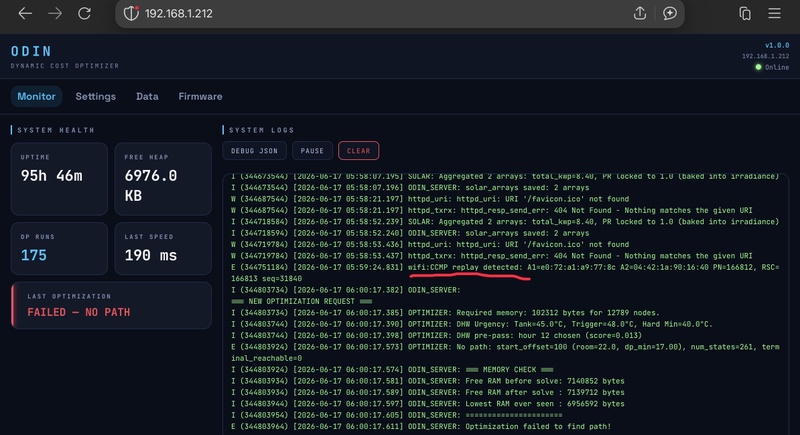The image size is (800, 435).
Task: Click the wifi:CCMP replay detected log line
Action: [x=505, y=273]
